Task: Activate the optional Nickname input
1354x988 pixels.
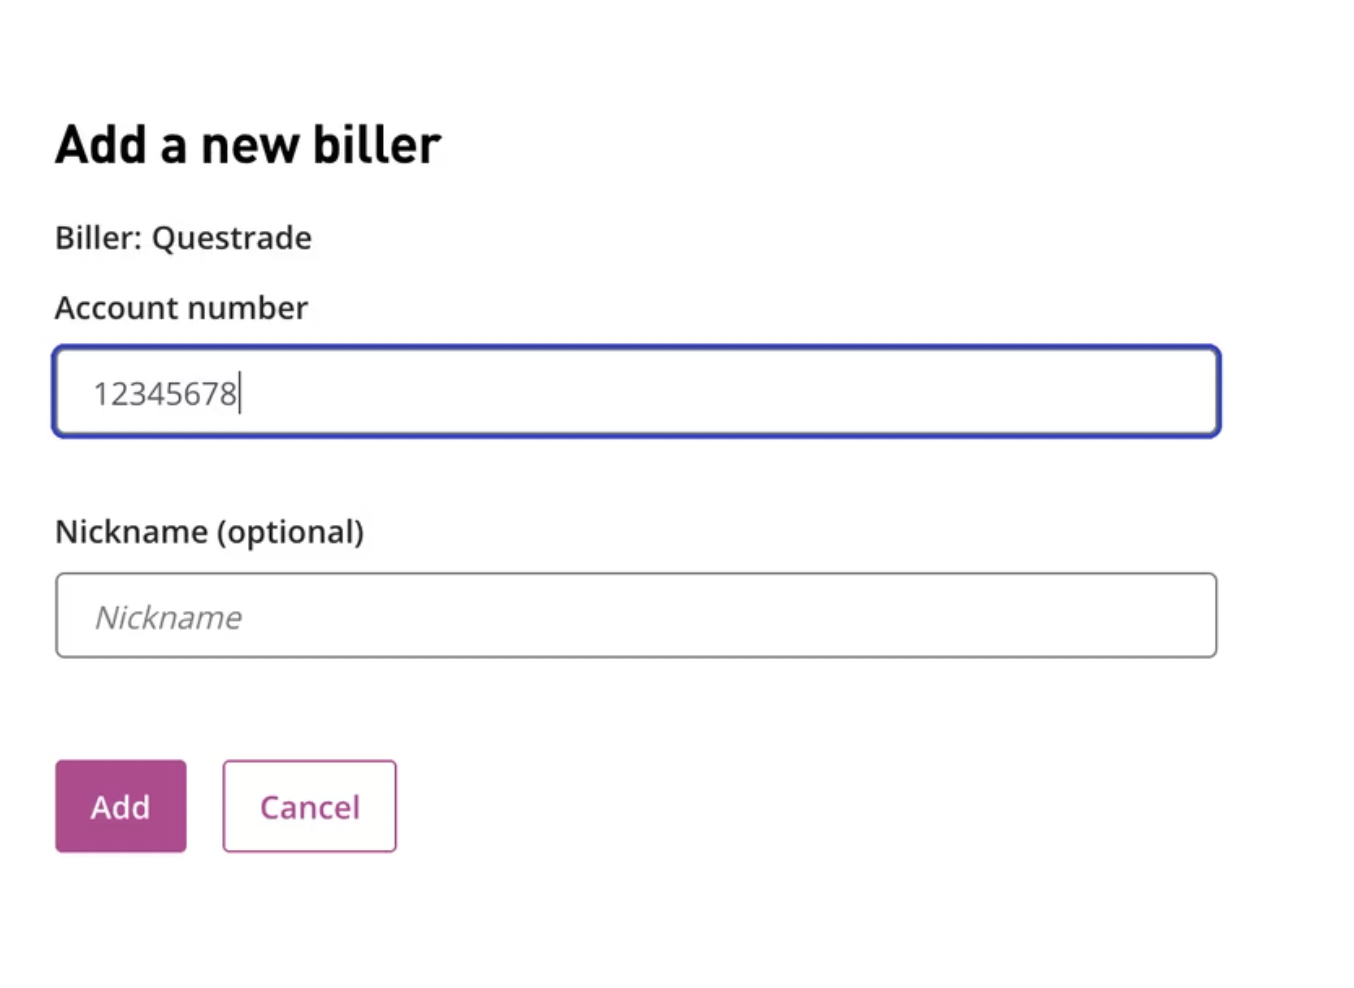Action: point(636,616)
